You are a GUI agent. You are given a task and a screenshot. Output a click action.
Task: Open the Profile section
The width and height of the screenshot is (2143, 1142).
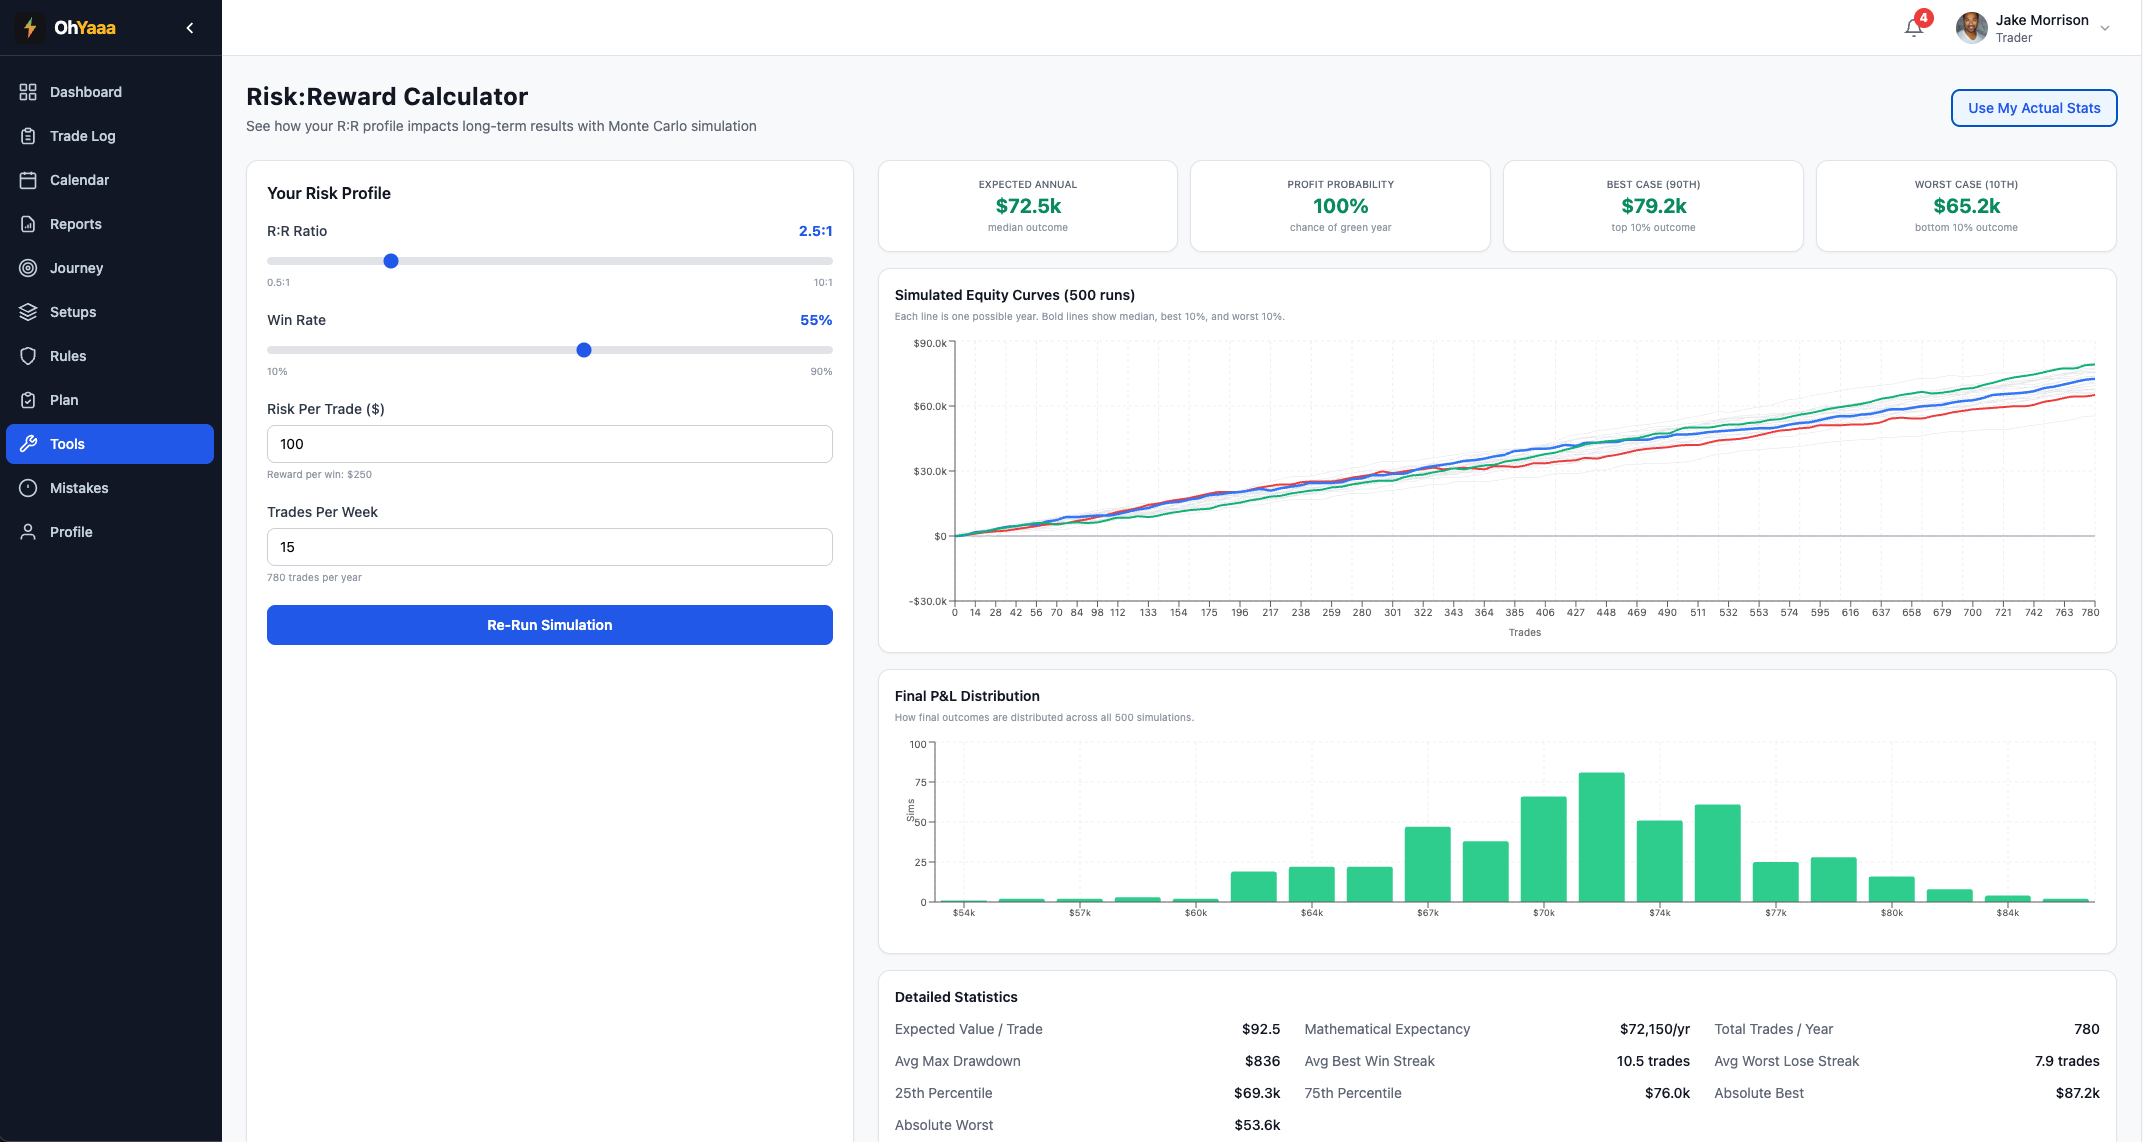pos(71,532)
